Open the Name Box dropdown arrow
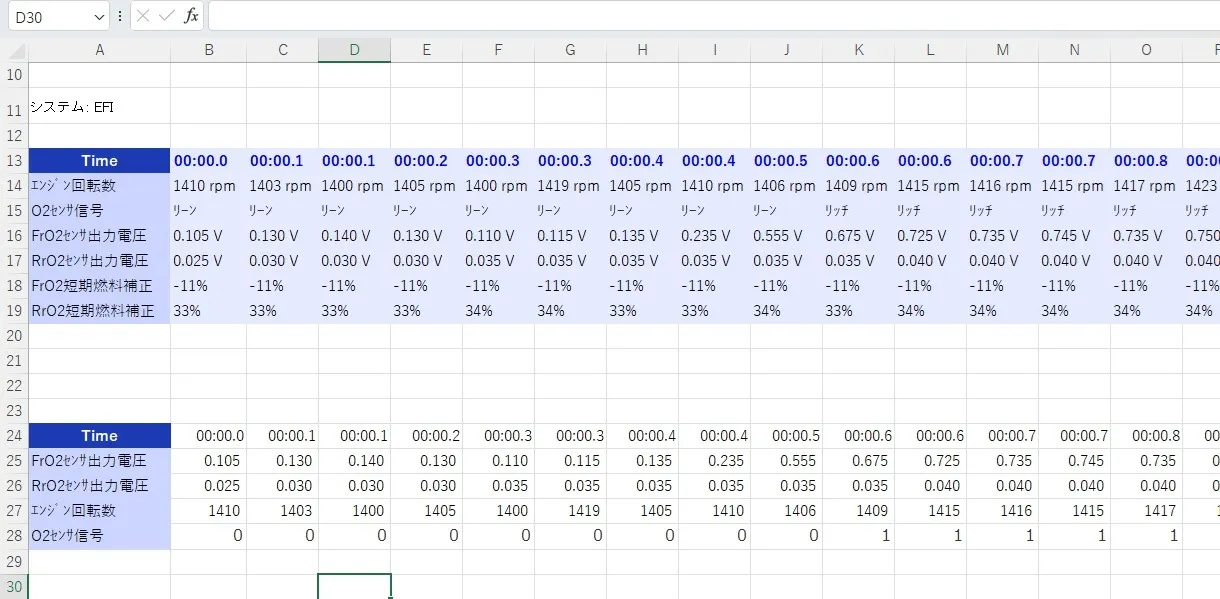This screenshot has height=599, width=1220. (98, 17)
